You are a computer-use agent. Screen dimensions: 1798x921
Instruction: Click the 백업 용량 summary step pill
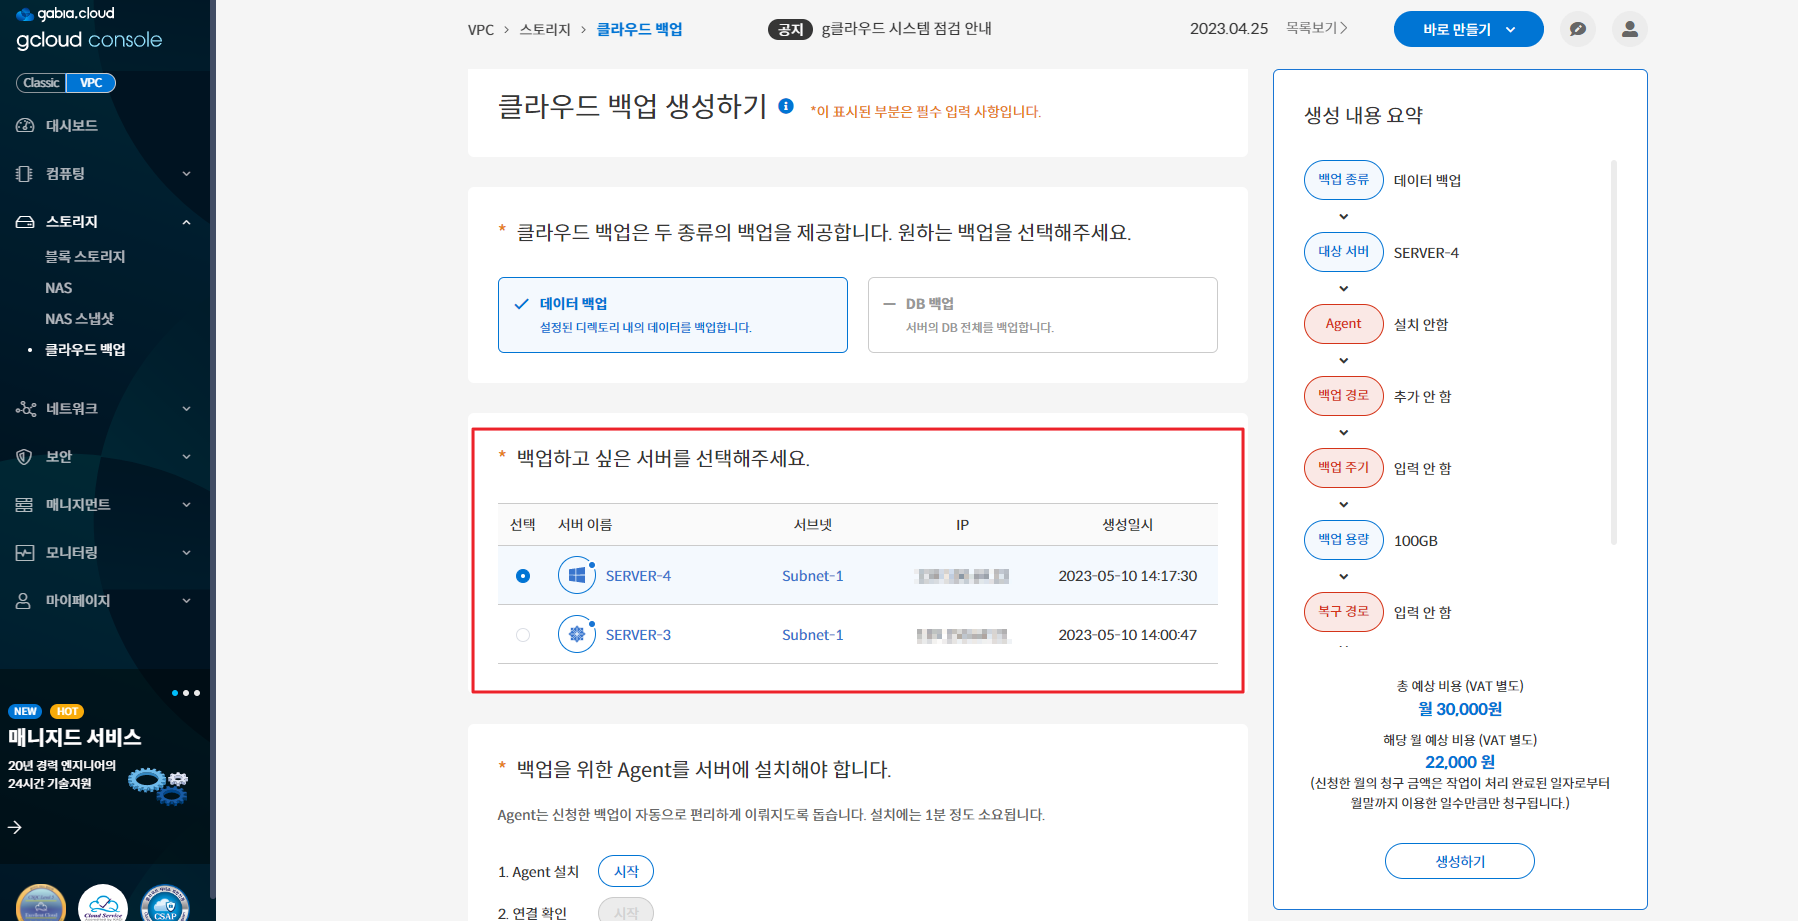(1344, 540)
